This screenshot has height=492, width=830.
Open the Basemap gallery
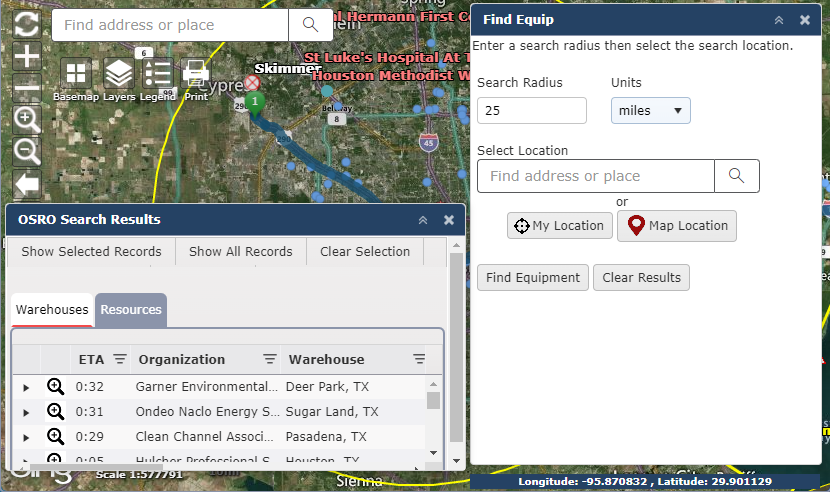[x=76, y=74]
